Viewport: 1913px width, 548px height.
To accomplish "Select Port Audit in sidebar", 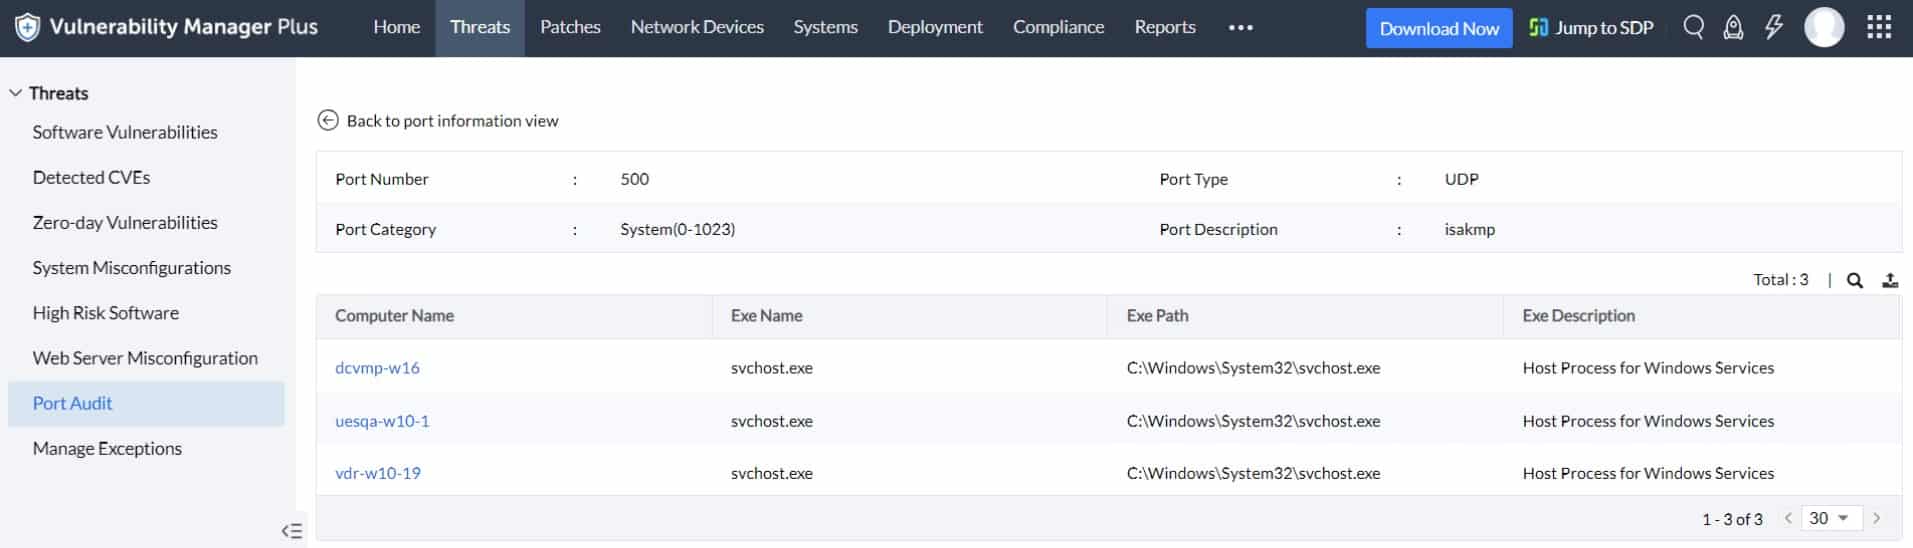I will [x=146, y=403].
